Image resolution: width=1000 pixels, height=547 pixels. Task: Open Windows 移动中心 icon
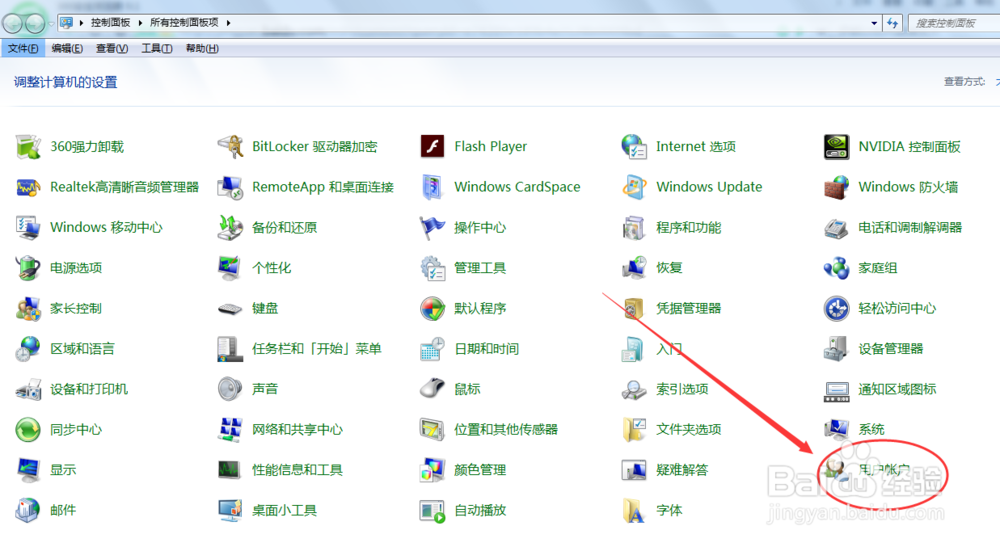[28, 228]
